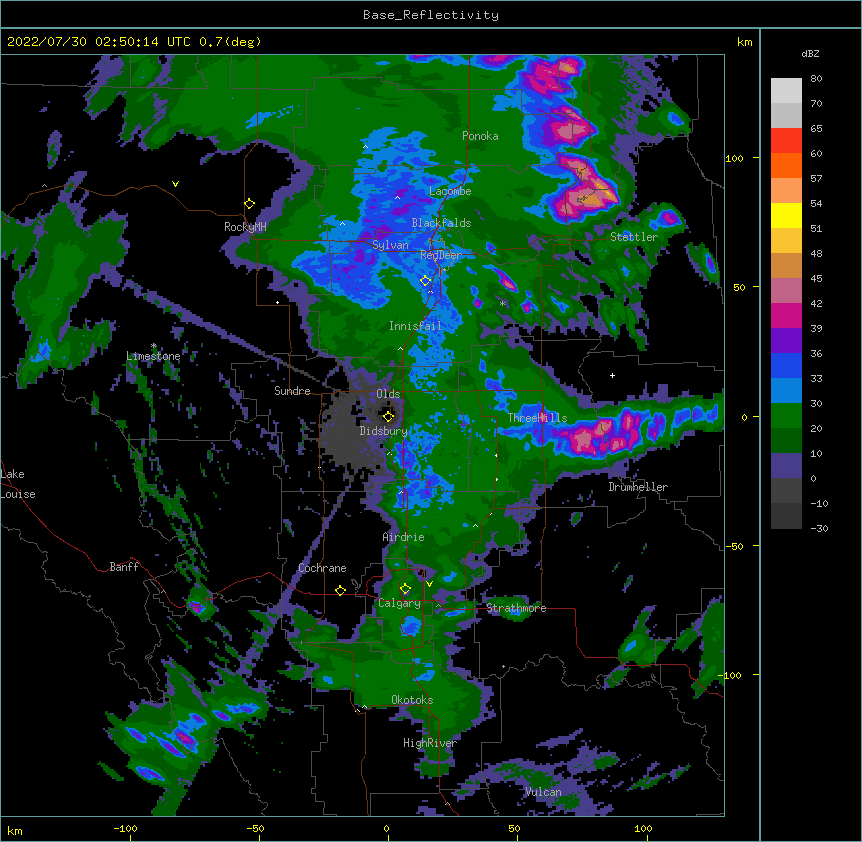The image size is (862, 842).
Task: Click the -30 value in the dBZ legend
Action: pos(819,528)
